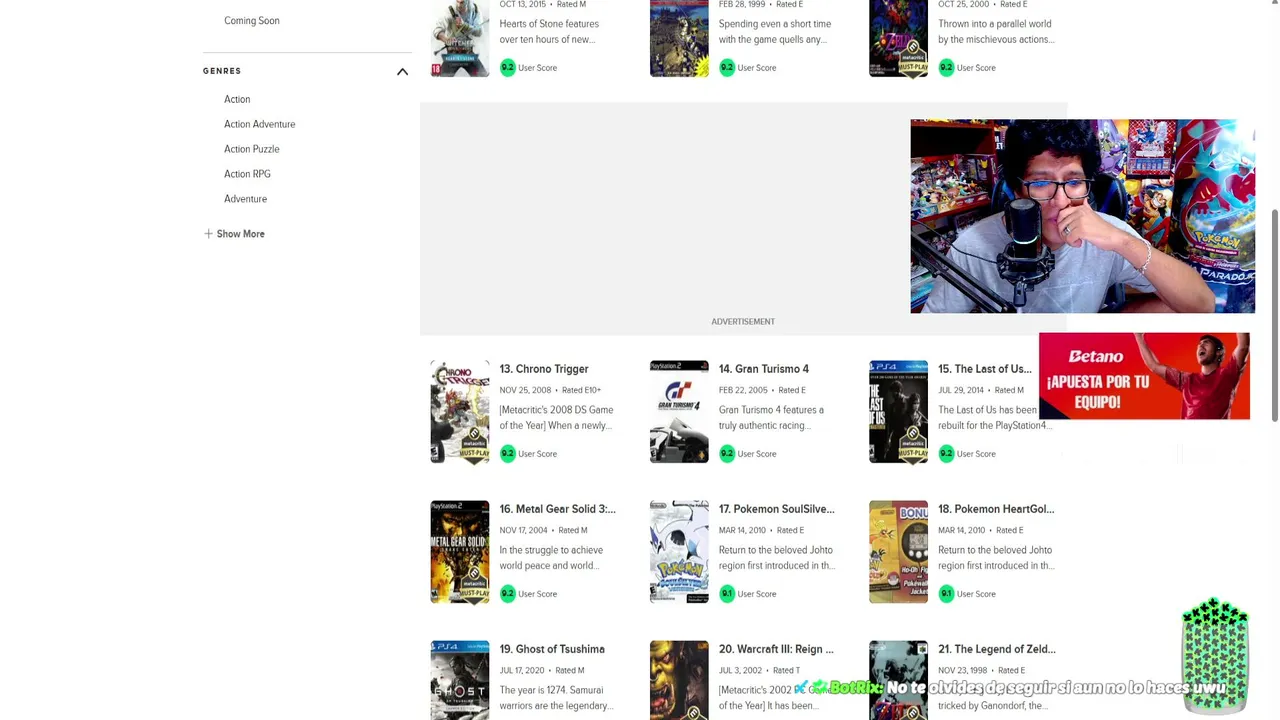
Task: Click the "NOV 17, 2004" release date text
Action: coord(523,530)
